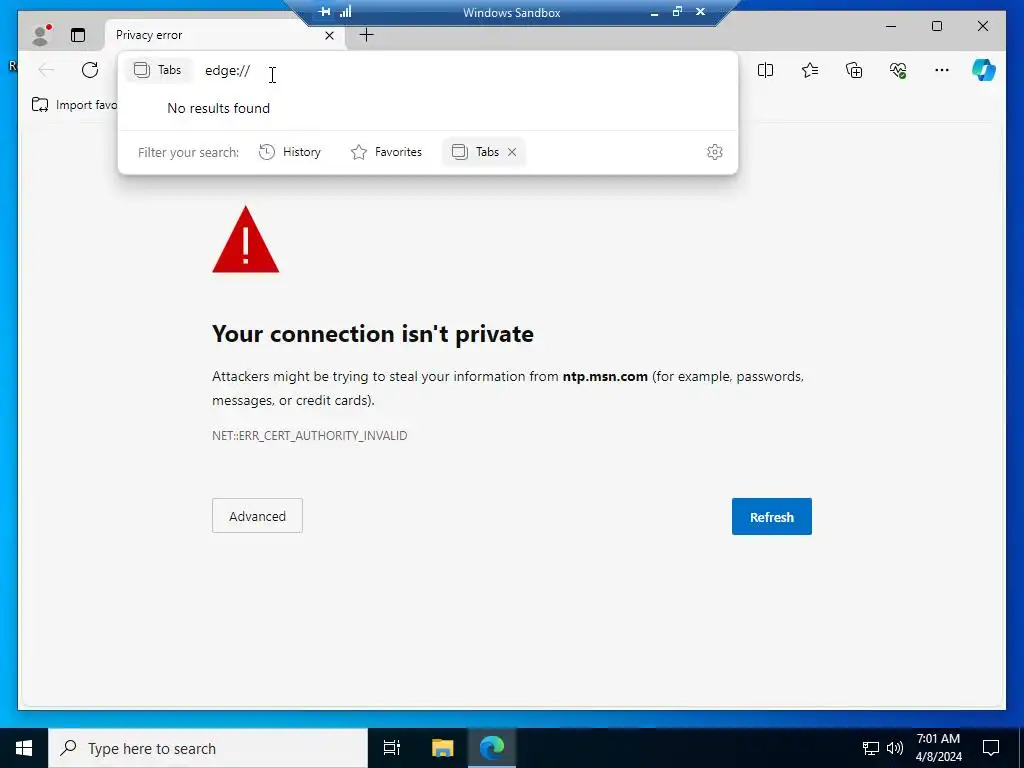
Task: Remove the Tabs search filter
Action: point(512,152)
